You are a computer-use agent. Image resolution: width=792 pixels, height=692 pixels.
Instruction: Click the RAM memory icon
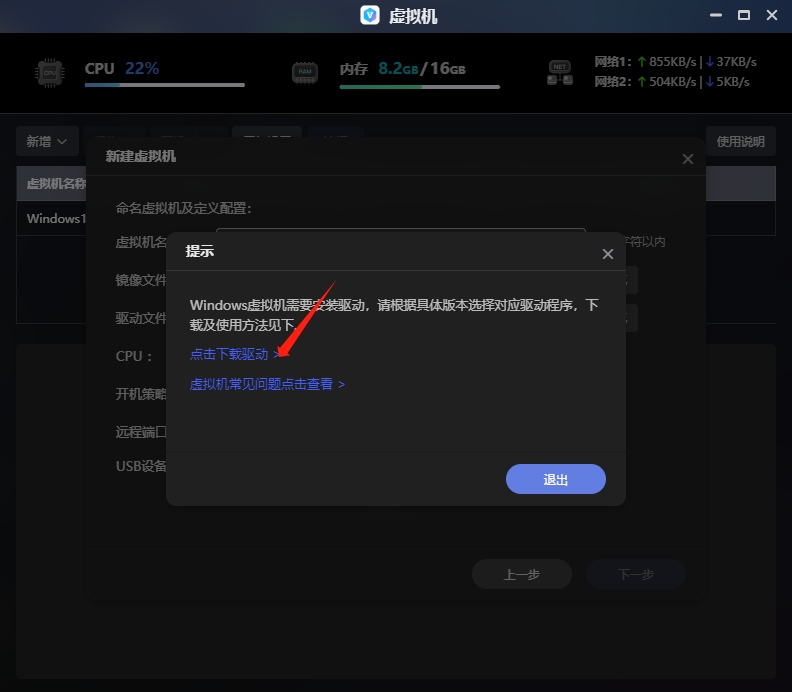tap(305, 73)
